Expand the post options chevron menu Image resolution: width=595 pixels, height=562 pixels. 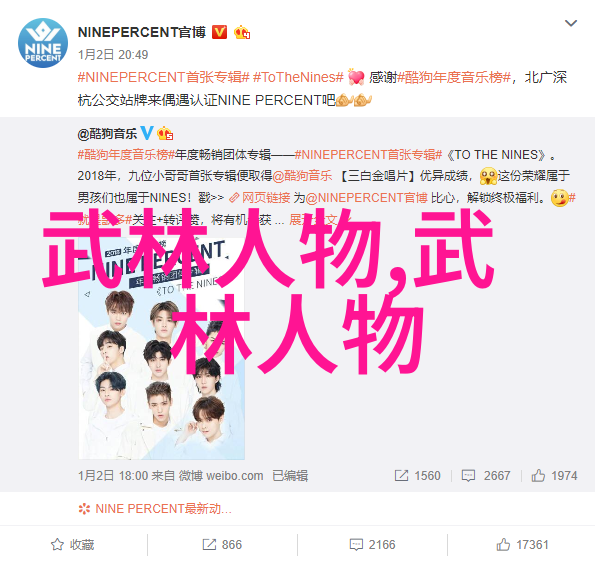click(571, 24)
